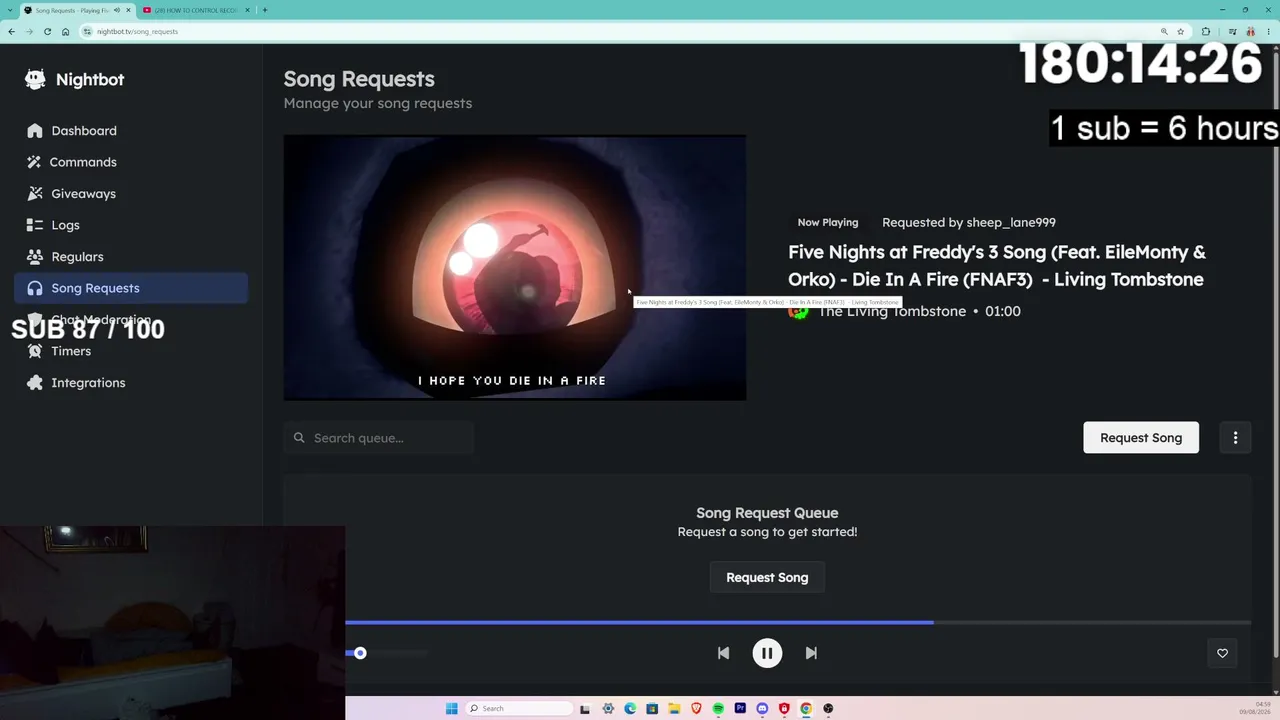The image size is (1280, 720).
Task: Open Task View on the taskbar
Action: tap(583, 709)
